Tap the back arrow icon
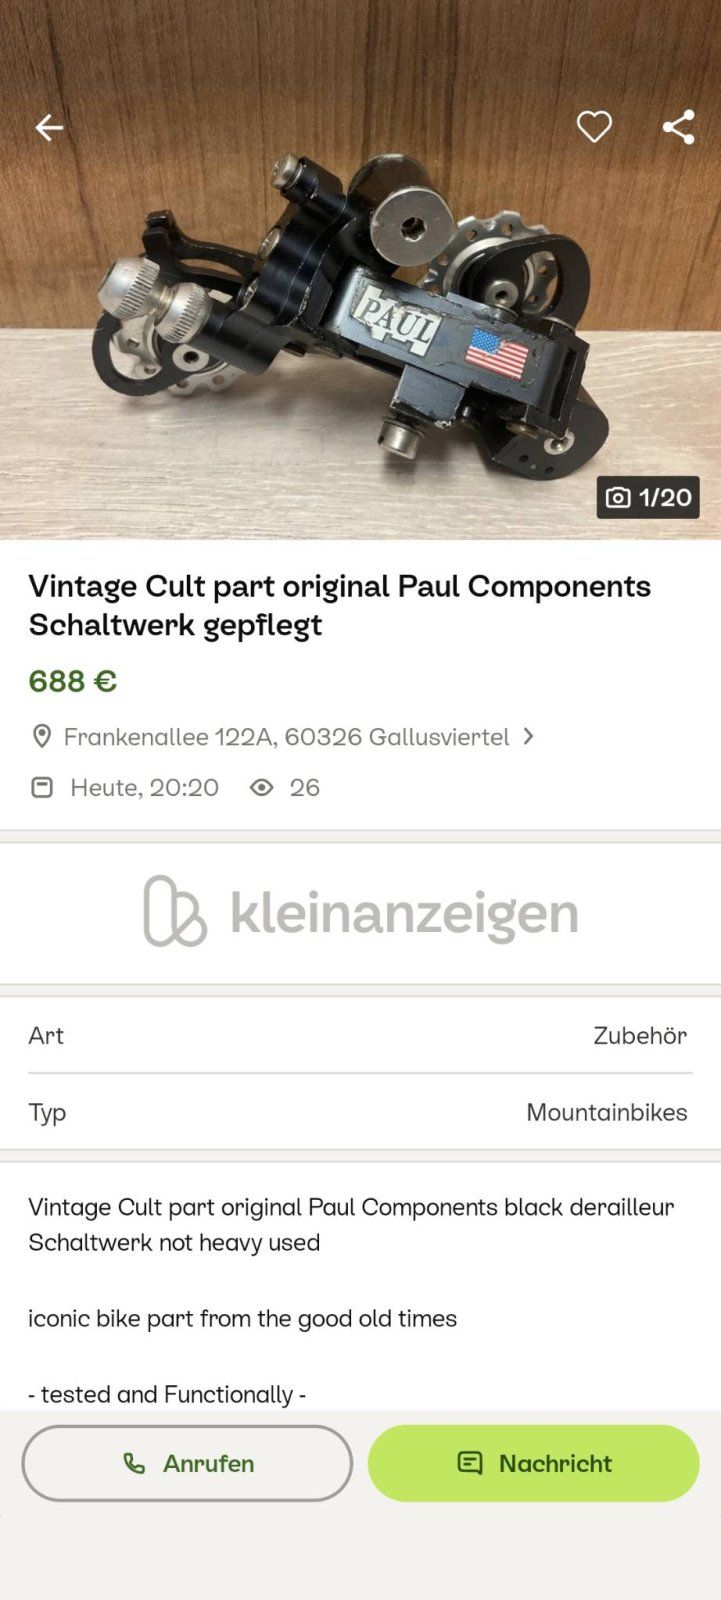 tap(49, 127)
